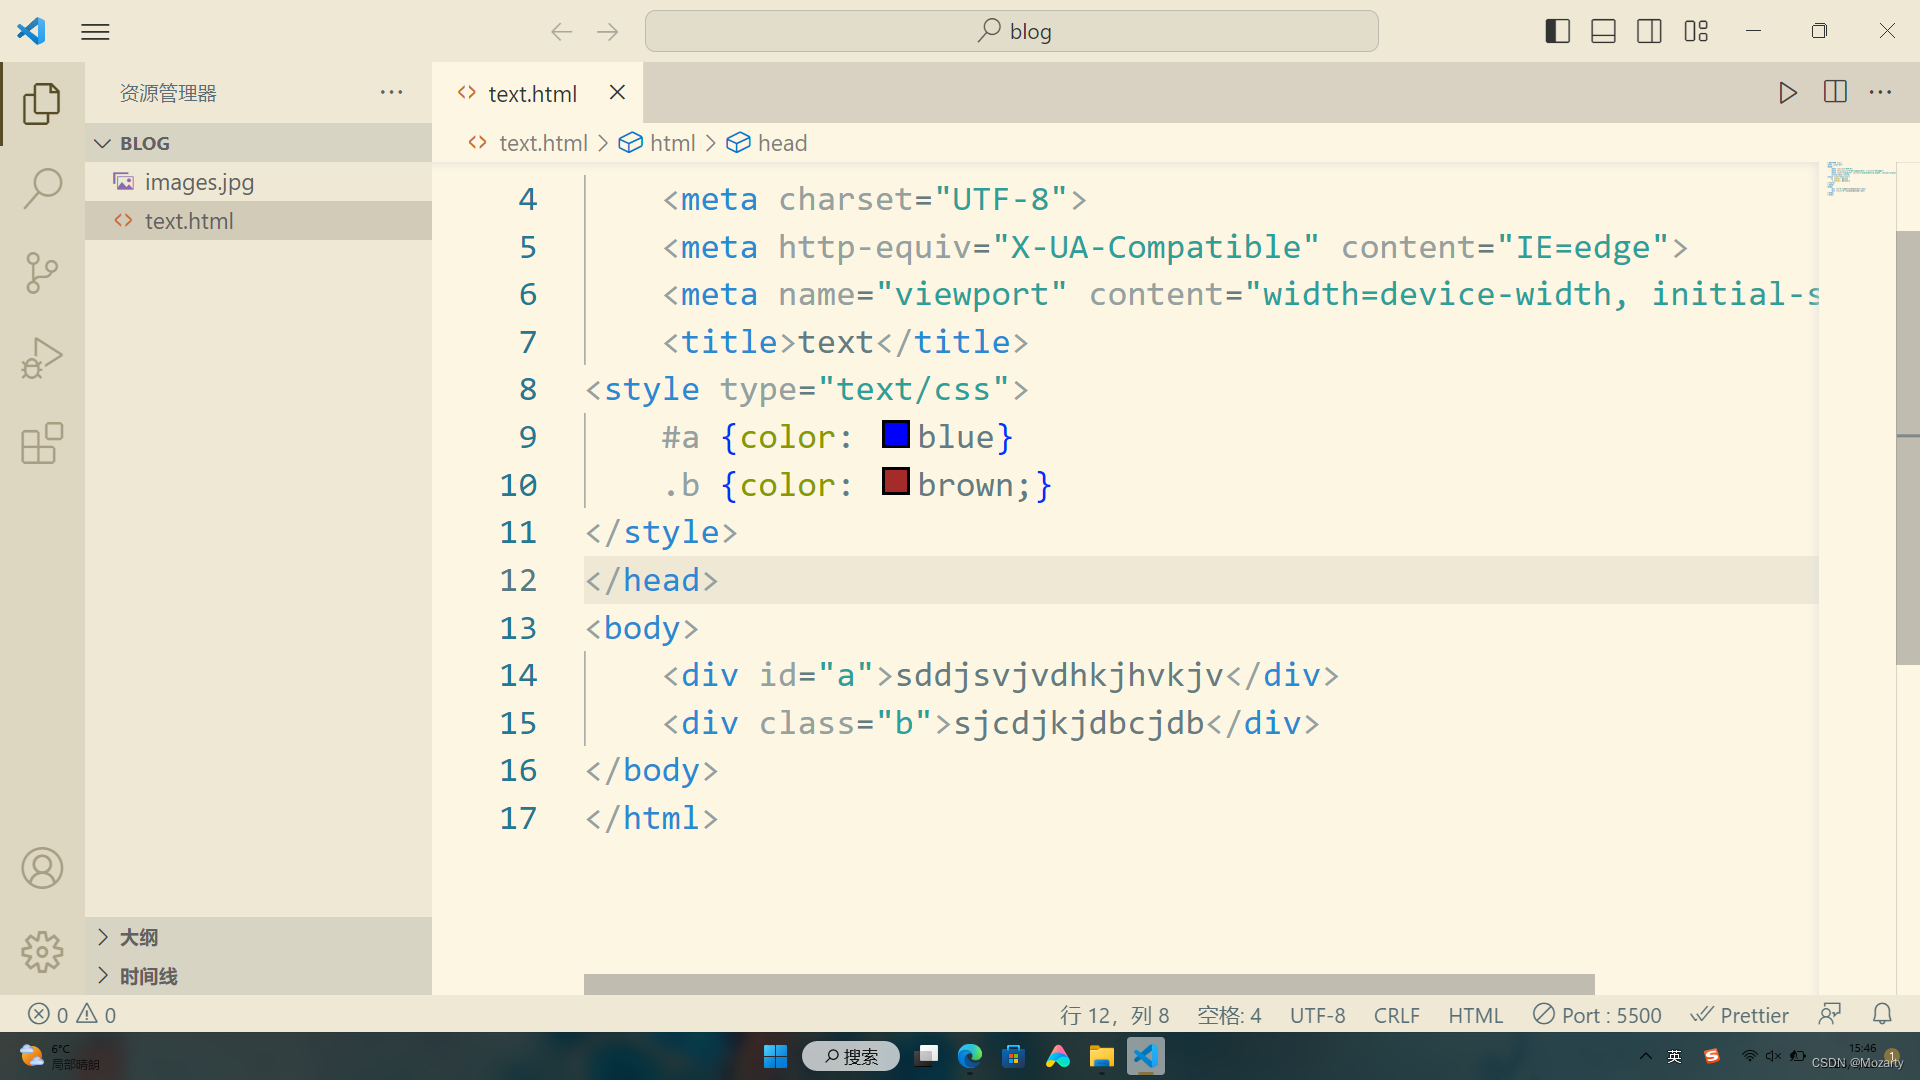Open the Task View taskbar icon

[927, 1056]
